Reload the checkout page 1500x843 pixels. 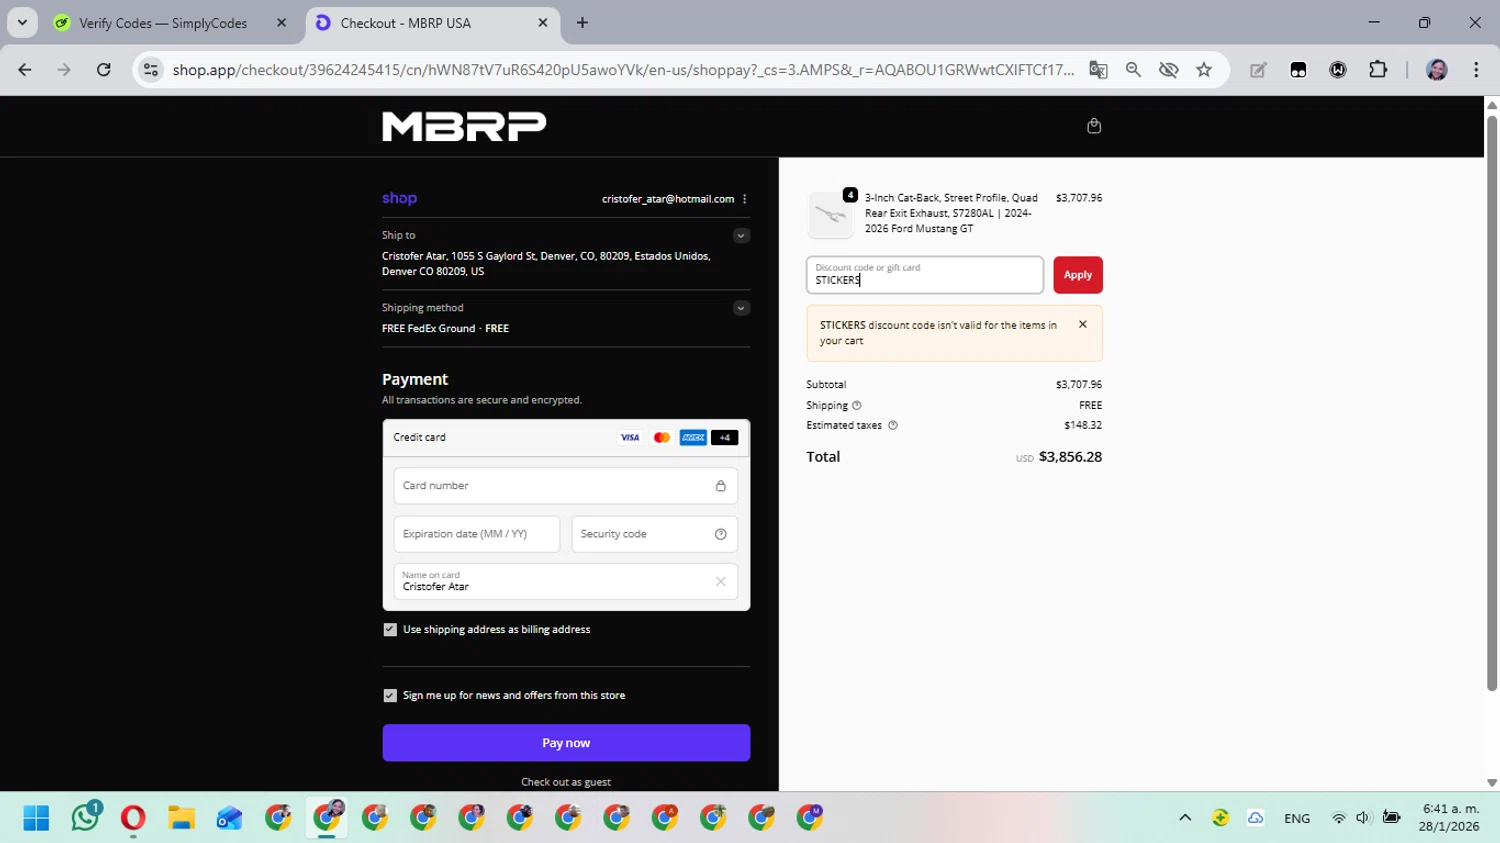104,70
